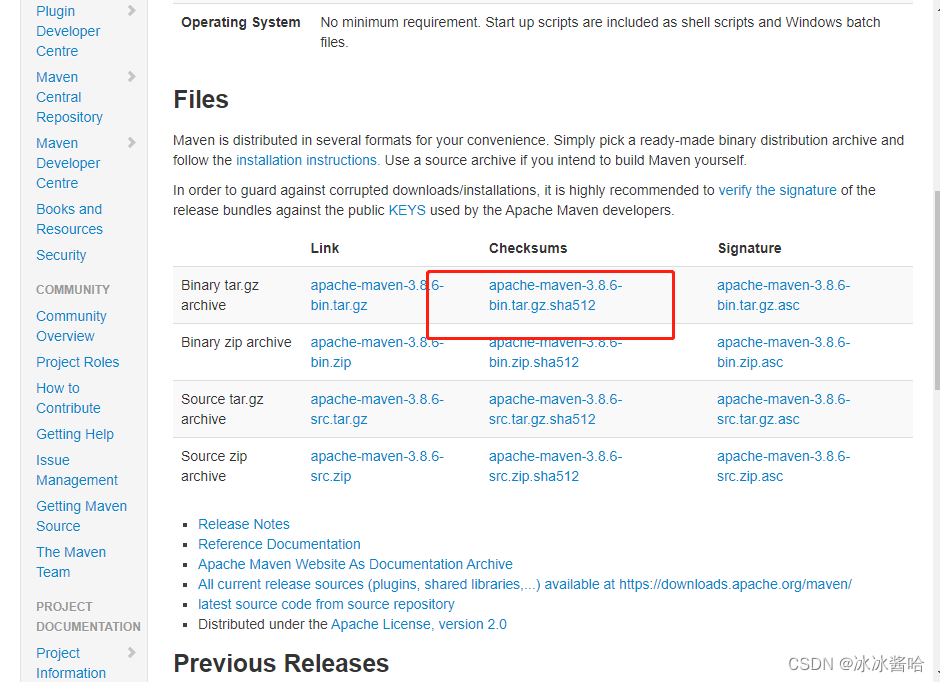Open apache-maven-3.8.6-src.tar.gz.sha512 checksum

tap(555, 409)
